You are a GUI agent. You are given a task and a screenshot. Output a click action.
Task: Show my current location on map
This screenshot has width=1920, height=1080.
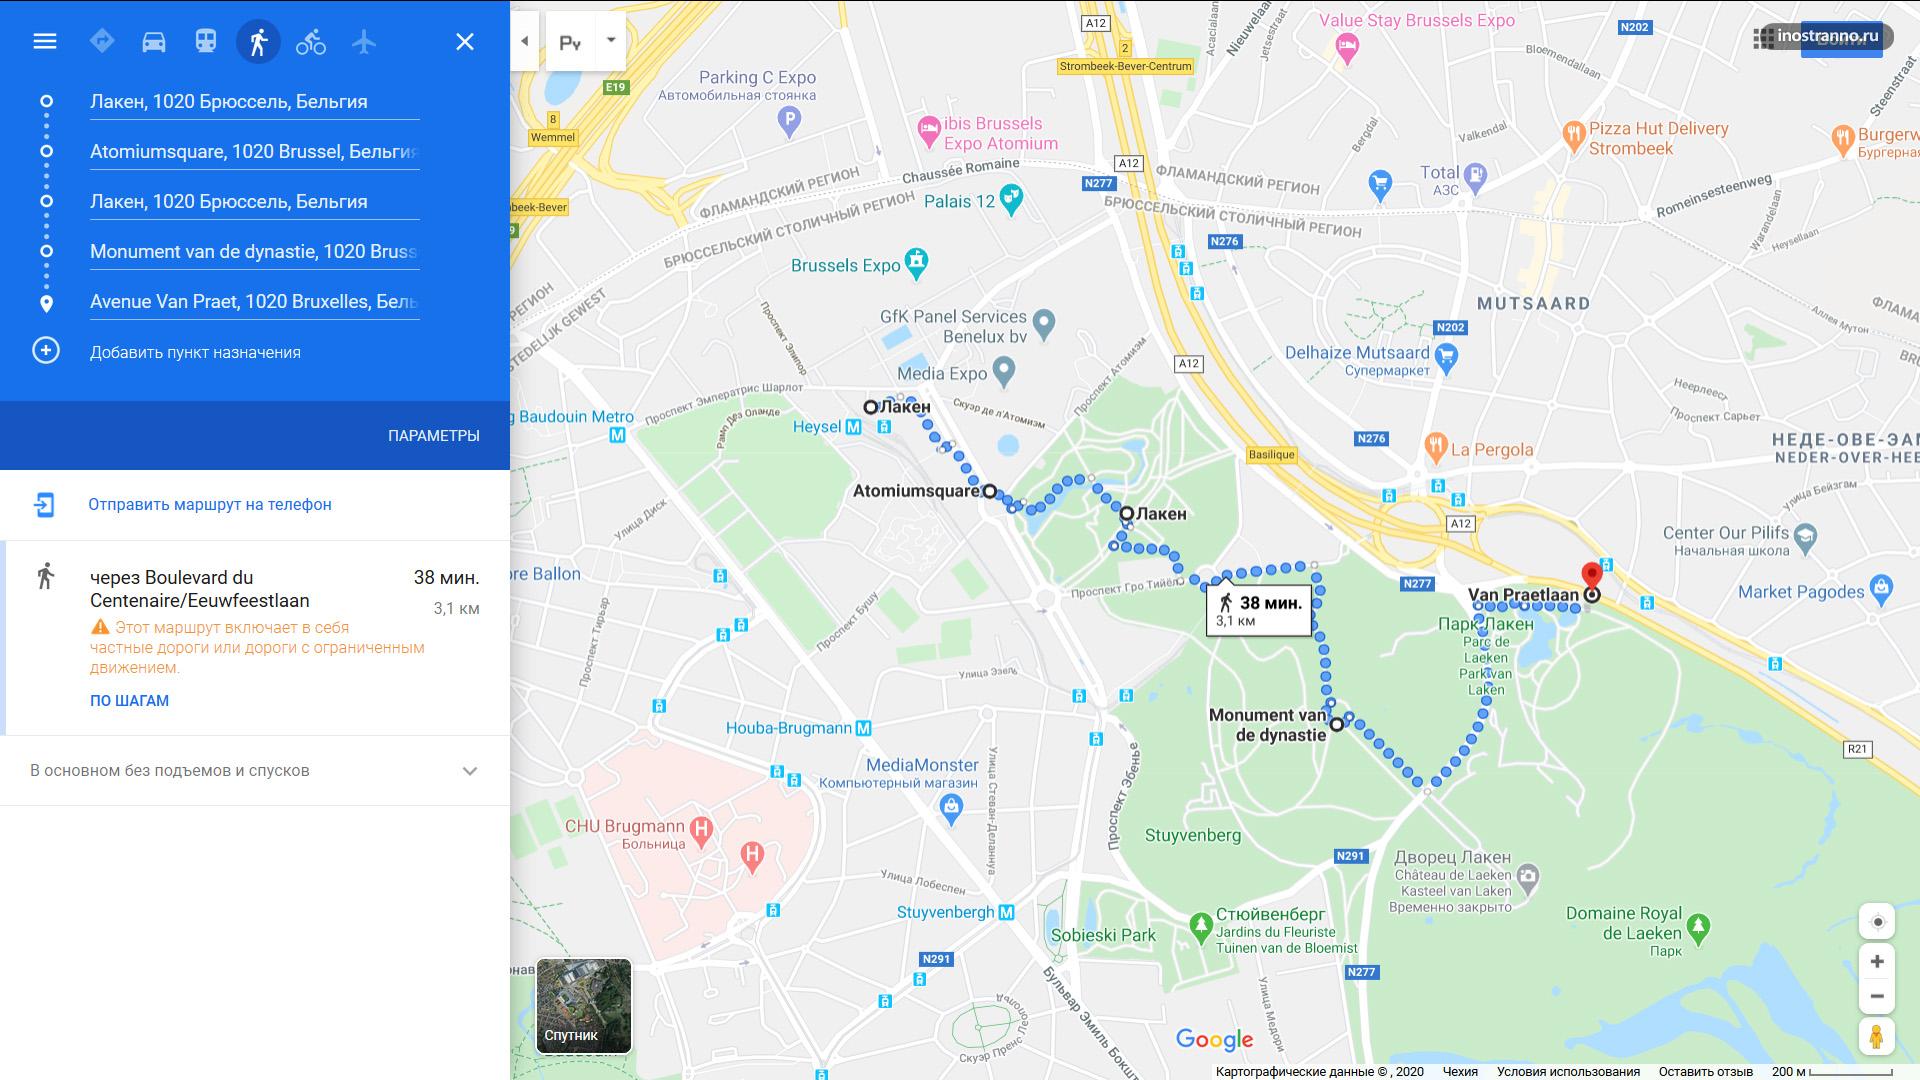1877,922
